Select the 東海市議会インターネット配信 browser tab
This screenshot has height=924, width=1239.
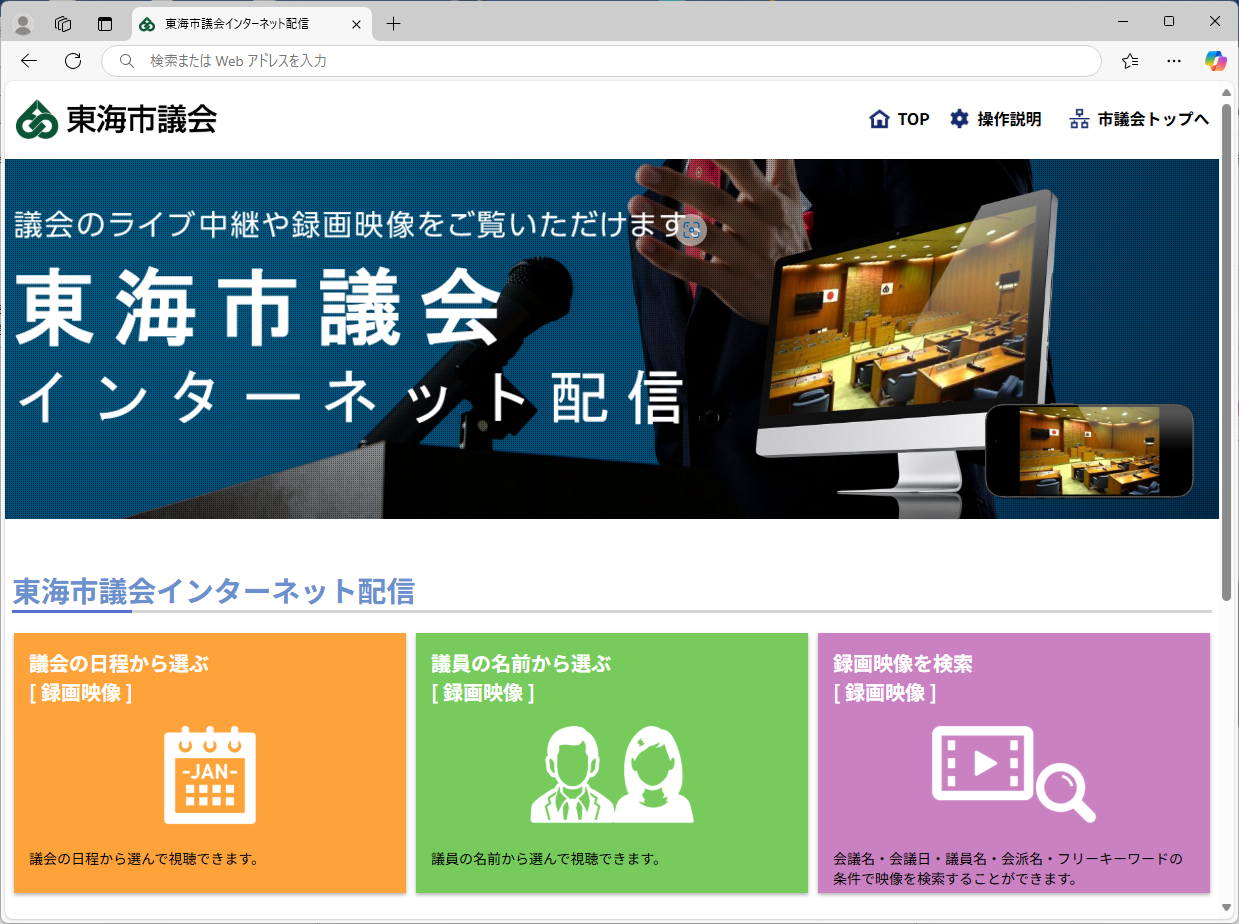click(x=251, y=24)
